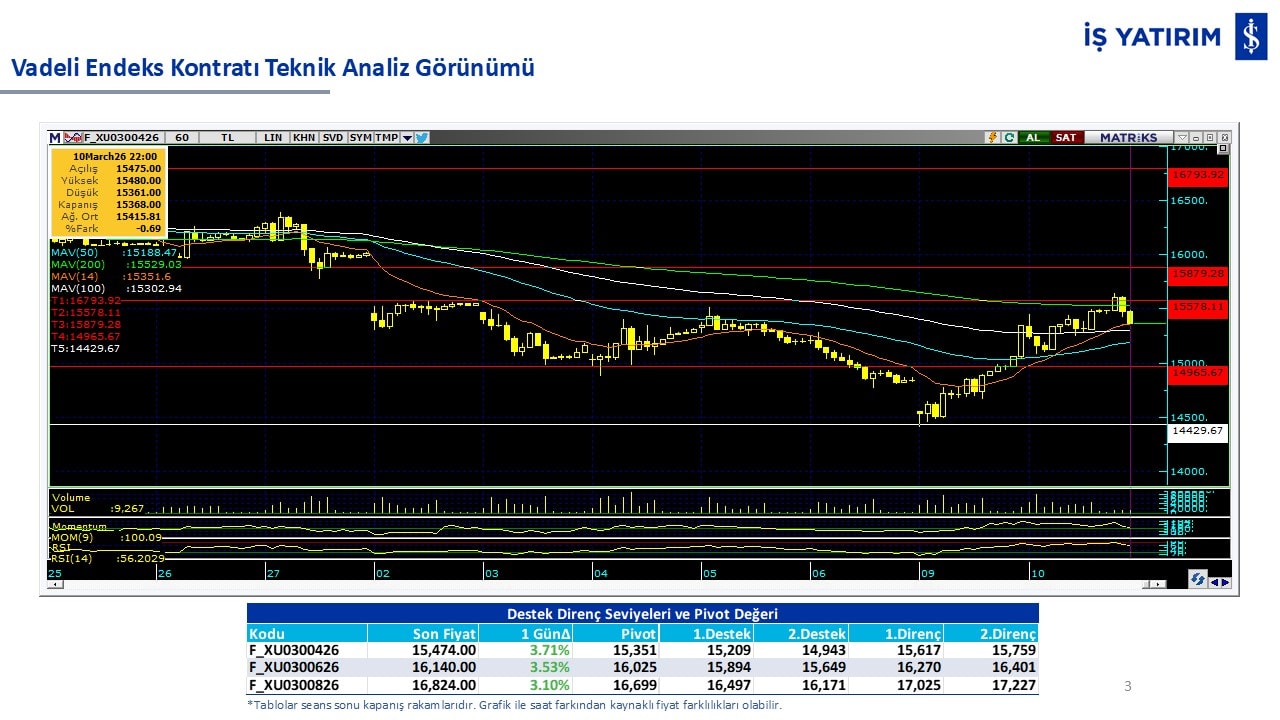The width and height of the screenshot is (1280, 720).
Task: Click the blue sync arrows icon
Action: tap(1197, 579)
